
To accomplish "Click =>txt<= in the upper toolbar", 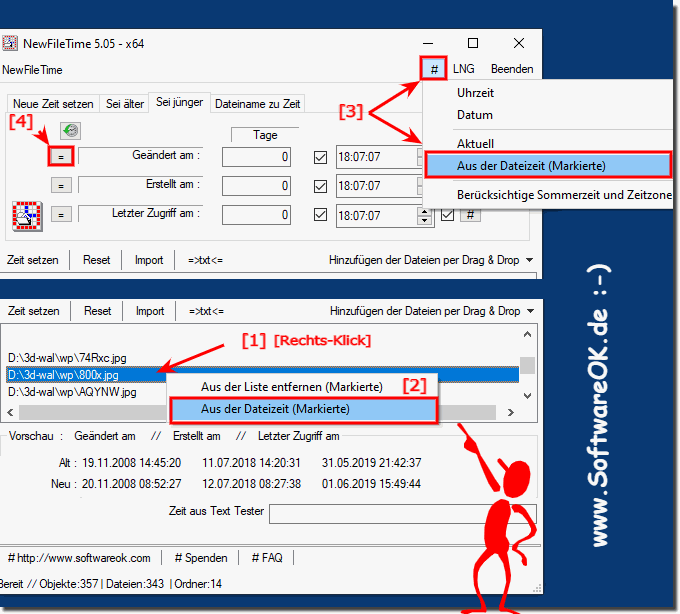I will [x=205, y=260].
